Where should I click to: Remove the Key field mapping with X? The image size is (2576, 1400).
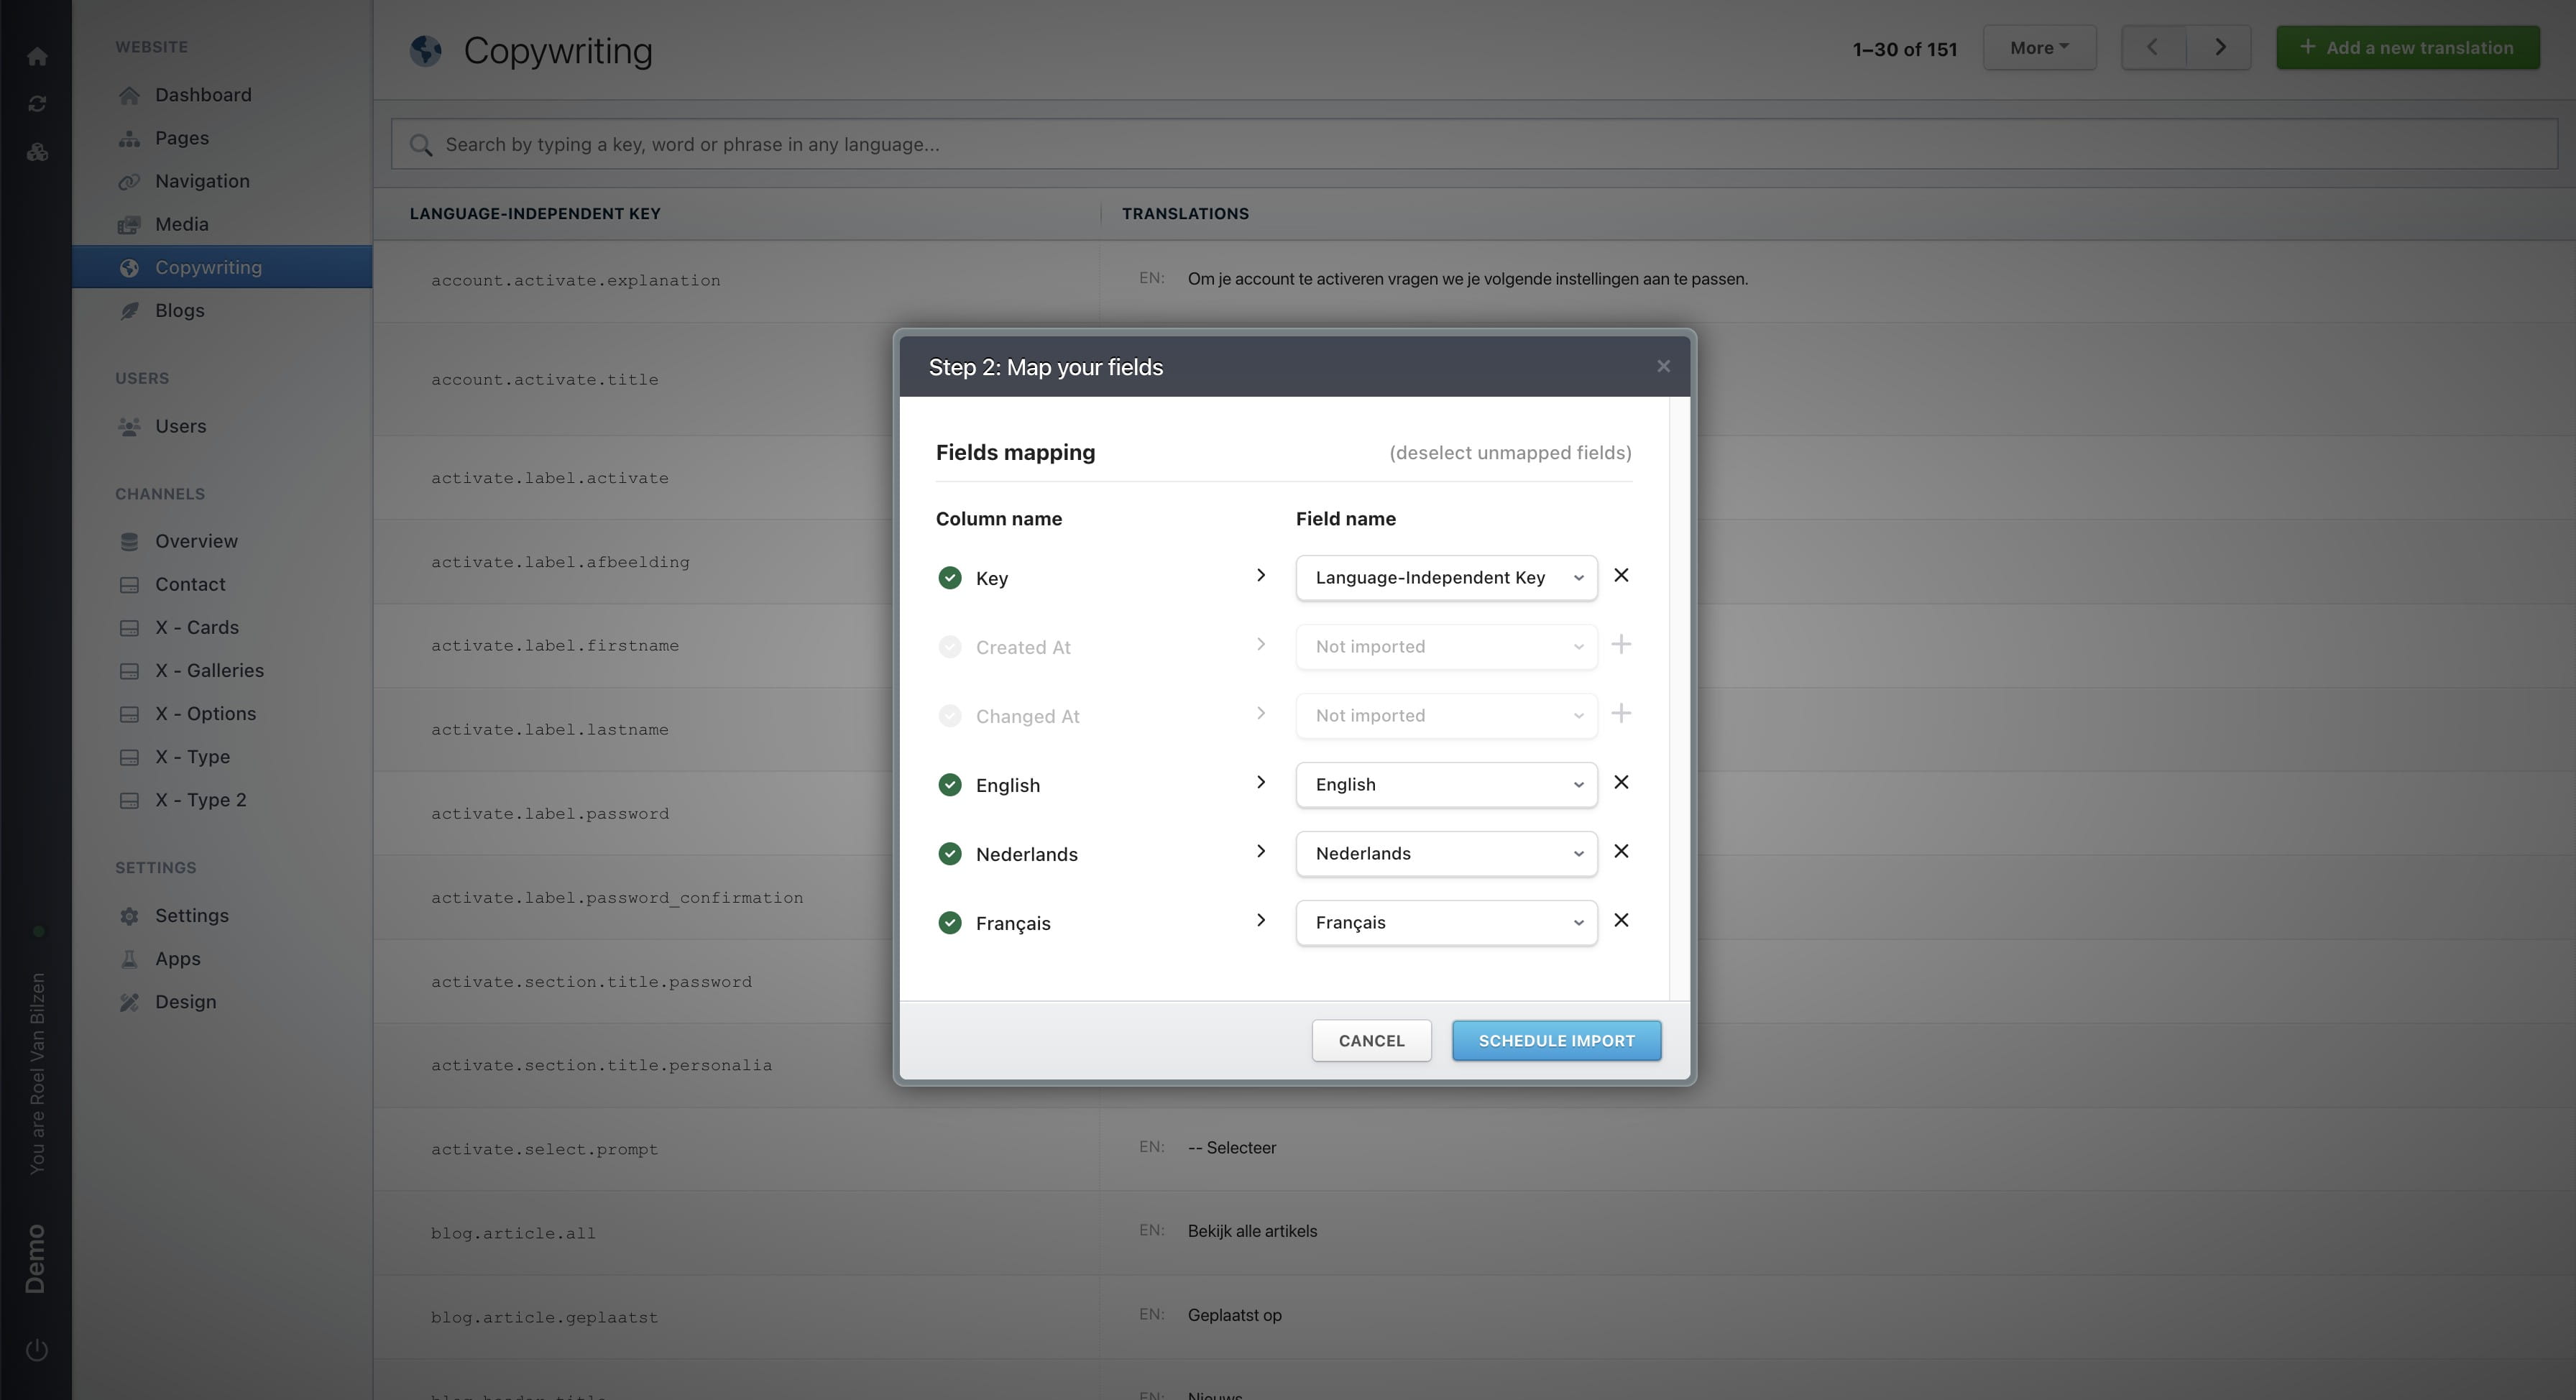coord(1621,576)
